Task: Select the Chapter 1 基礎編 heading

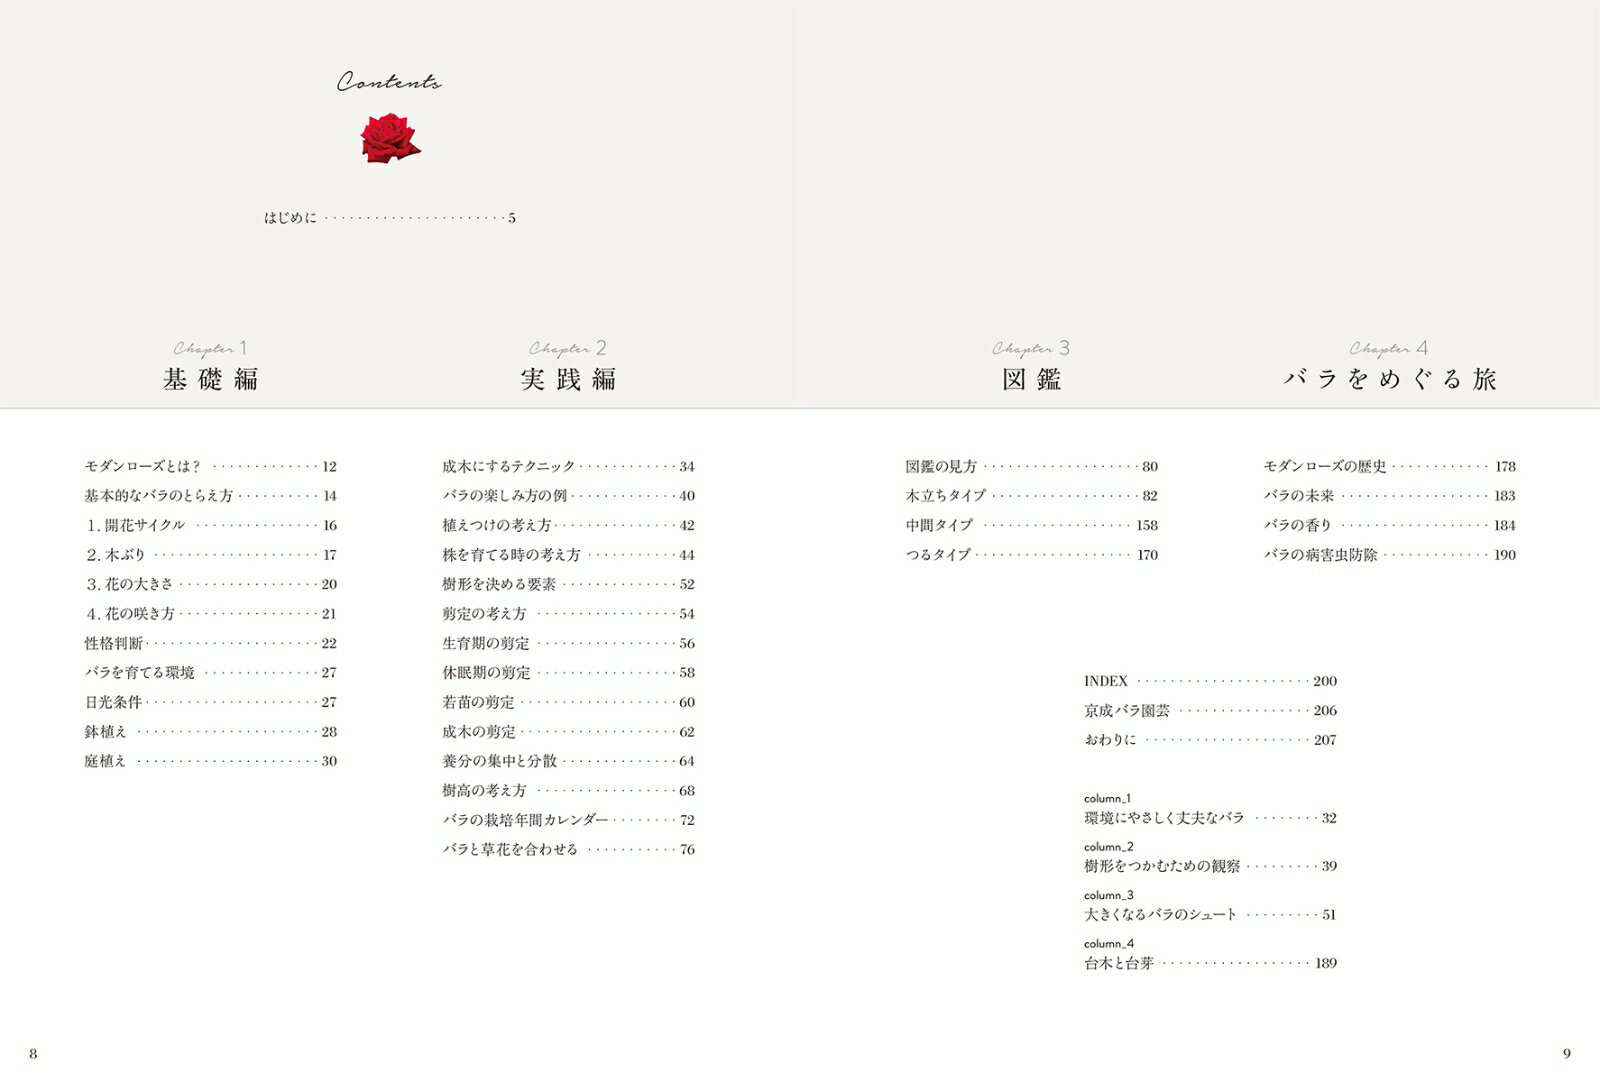Action: click(211, 379)
